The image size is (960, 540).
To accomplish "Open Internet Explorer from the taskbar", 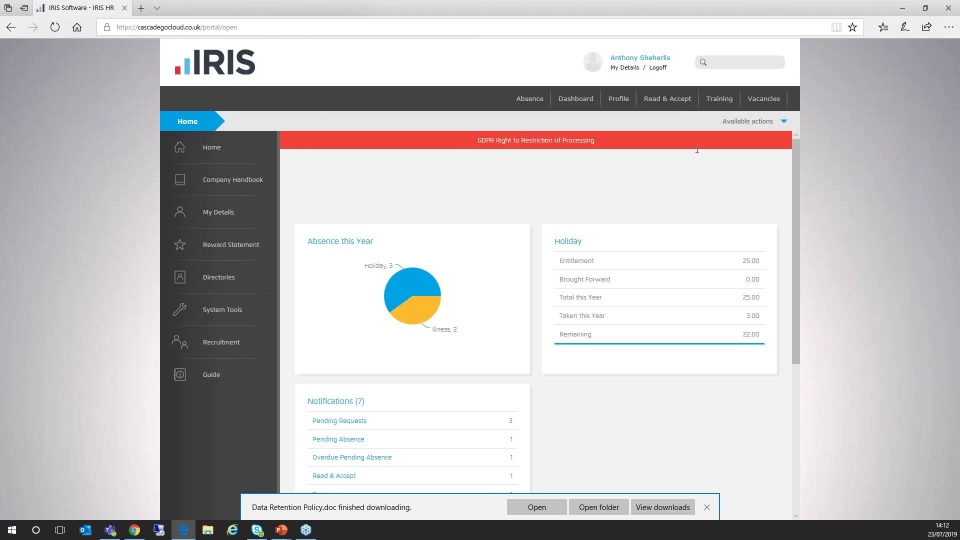I will pyautogui.click(x=232, y=530).
